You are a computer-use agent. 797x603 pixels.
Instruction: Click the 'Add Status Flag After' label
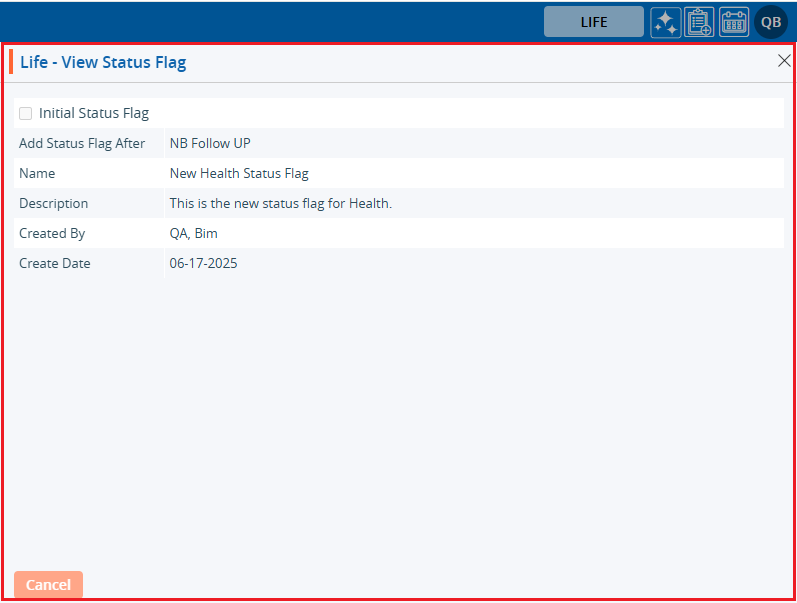tap(82, 143)
